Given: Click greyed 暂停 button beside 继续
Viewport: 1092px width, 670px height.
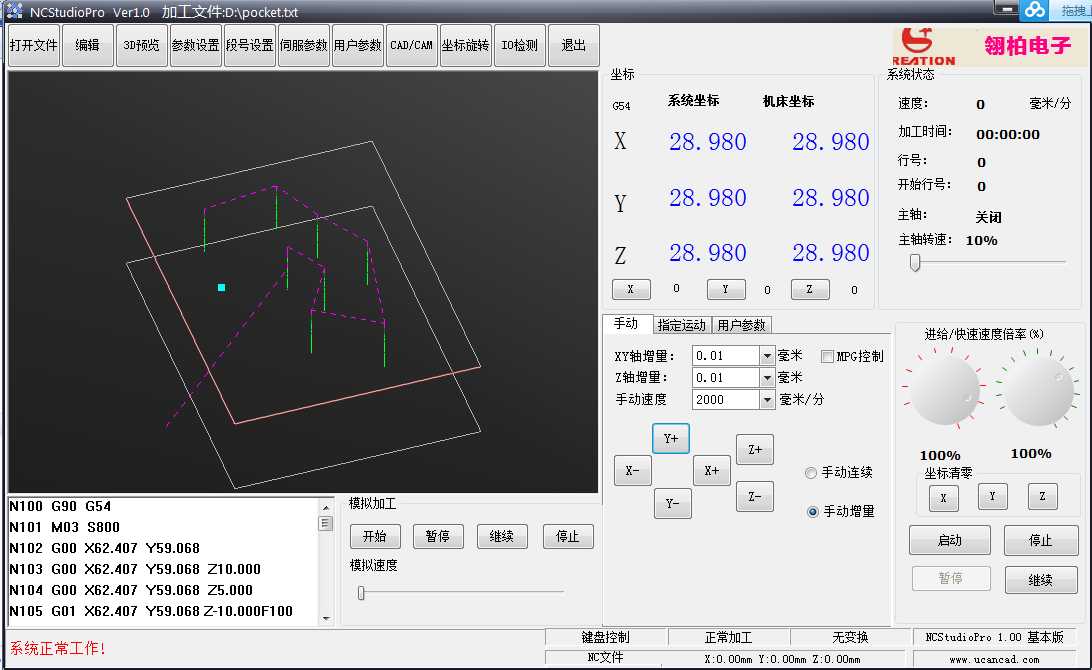Looking at the screenshot, I should [951, 579].
